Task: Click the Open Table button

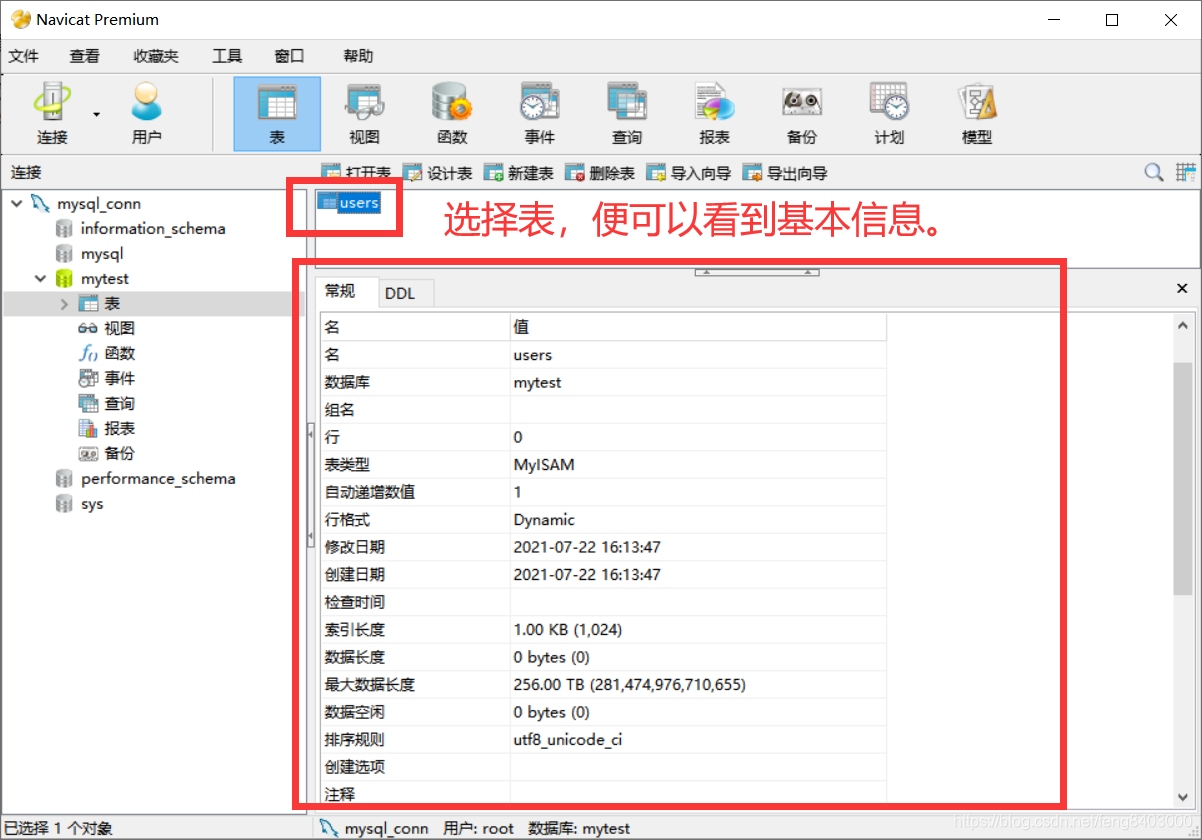Action: [357, 173]
